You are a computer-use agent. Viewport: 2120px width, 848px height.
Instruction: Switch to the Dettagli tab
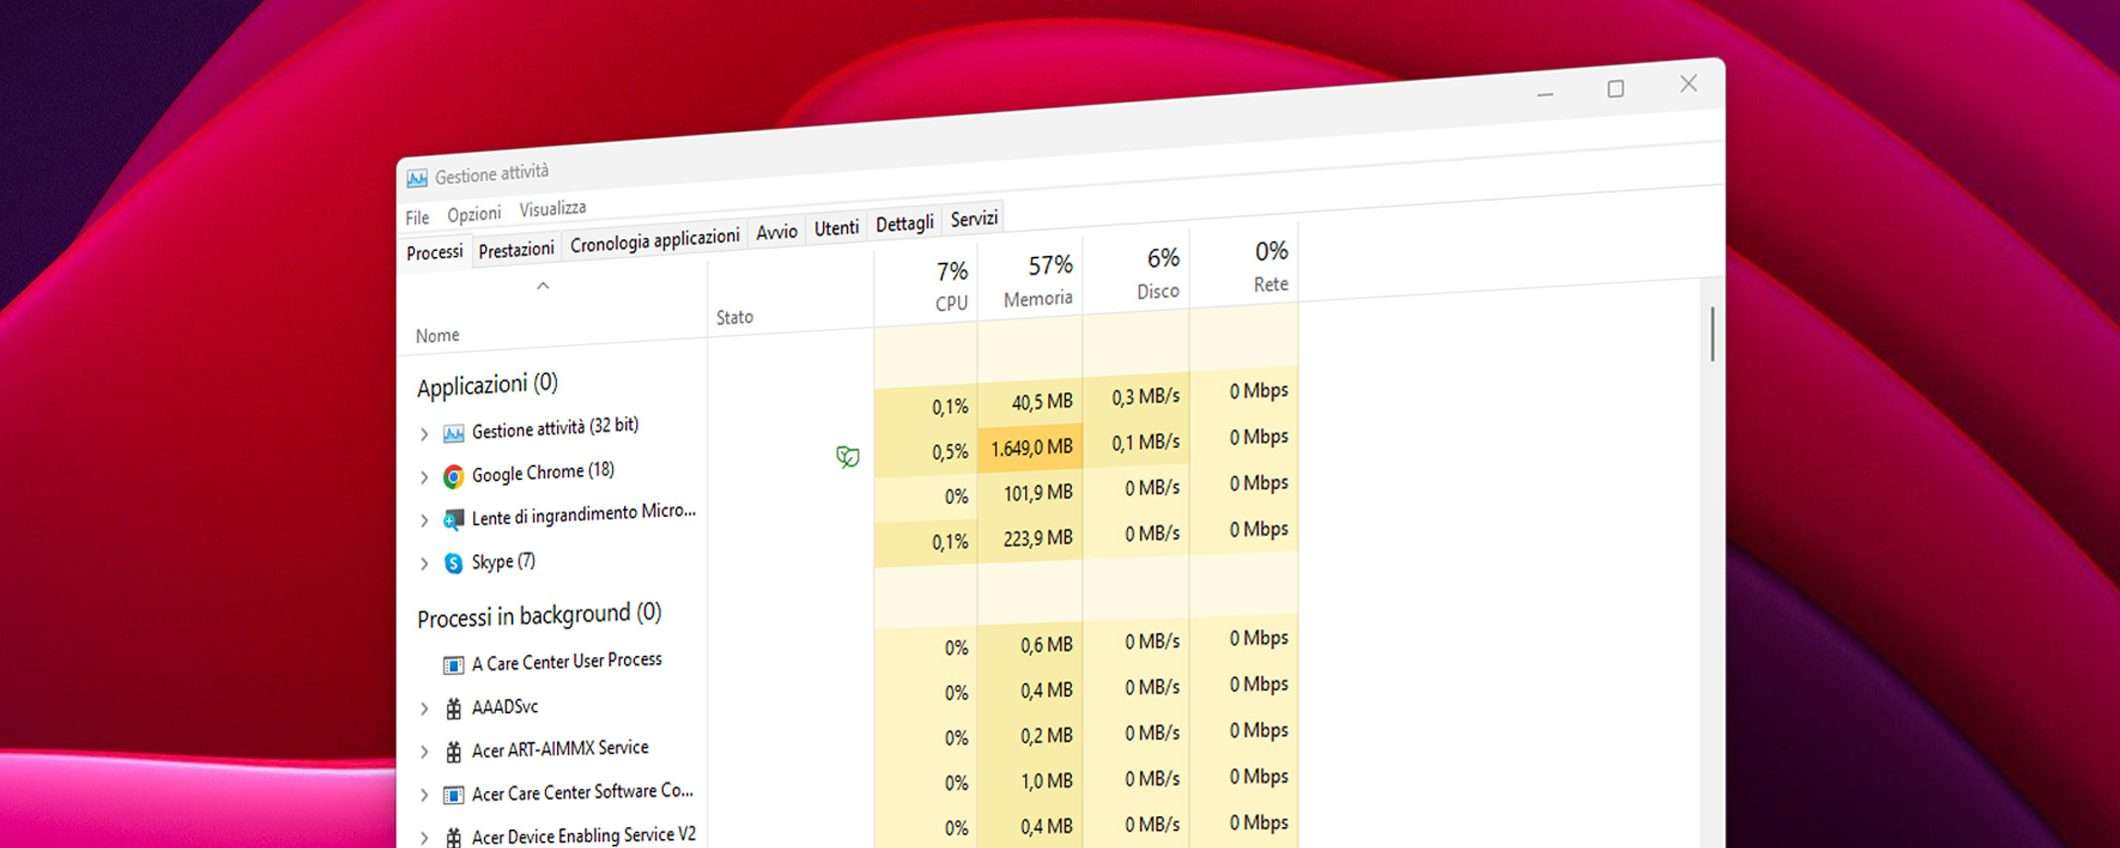pyautogui.click(x=904, y=223)
